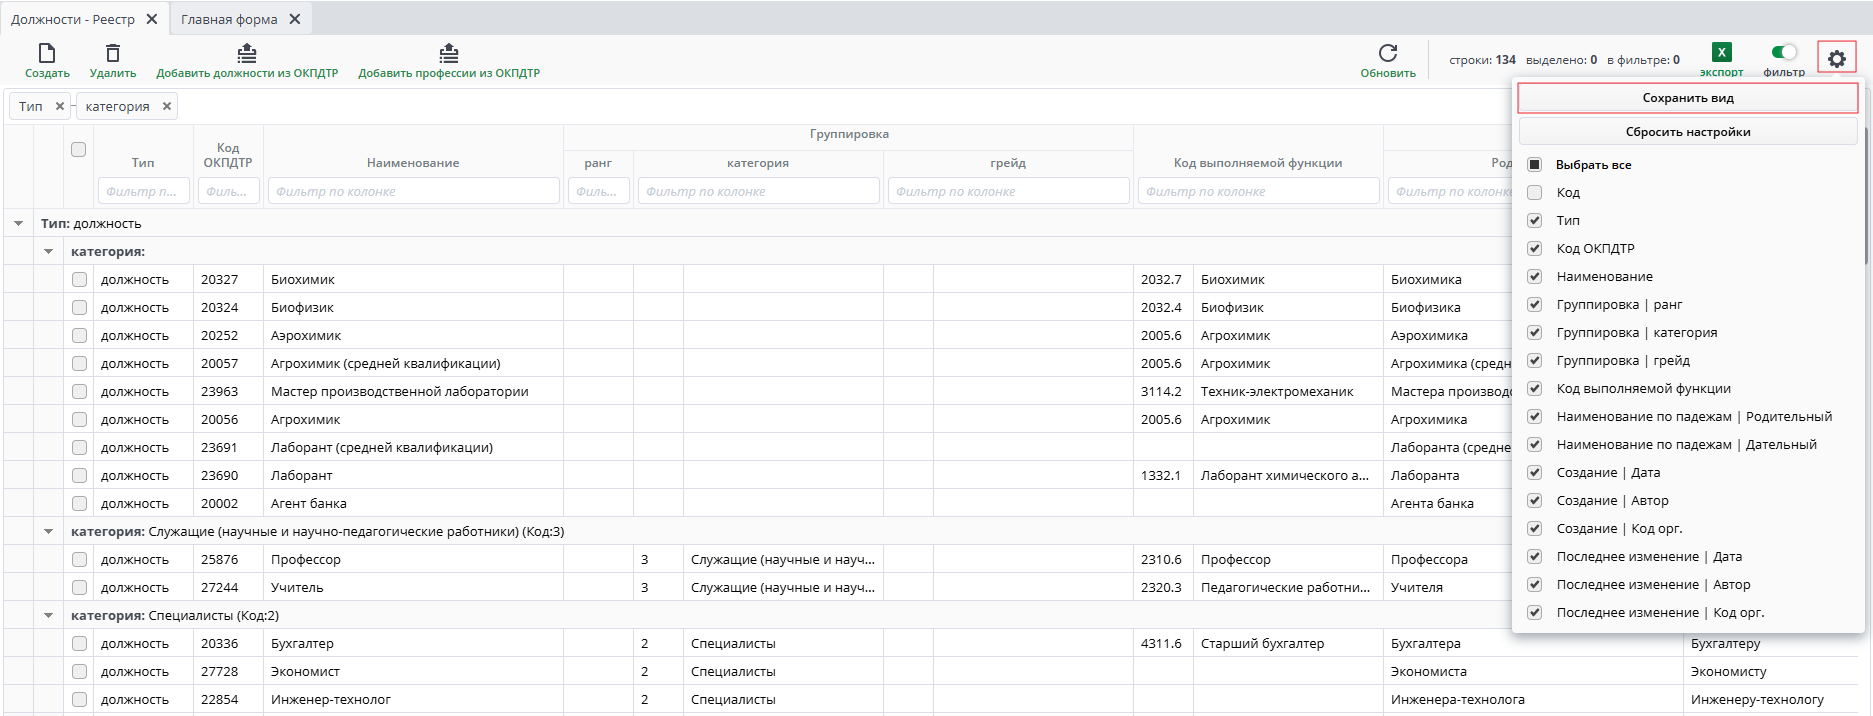
Task: Select the Биохимик row checkbox
Action: (79, 280)
